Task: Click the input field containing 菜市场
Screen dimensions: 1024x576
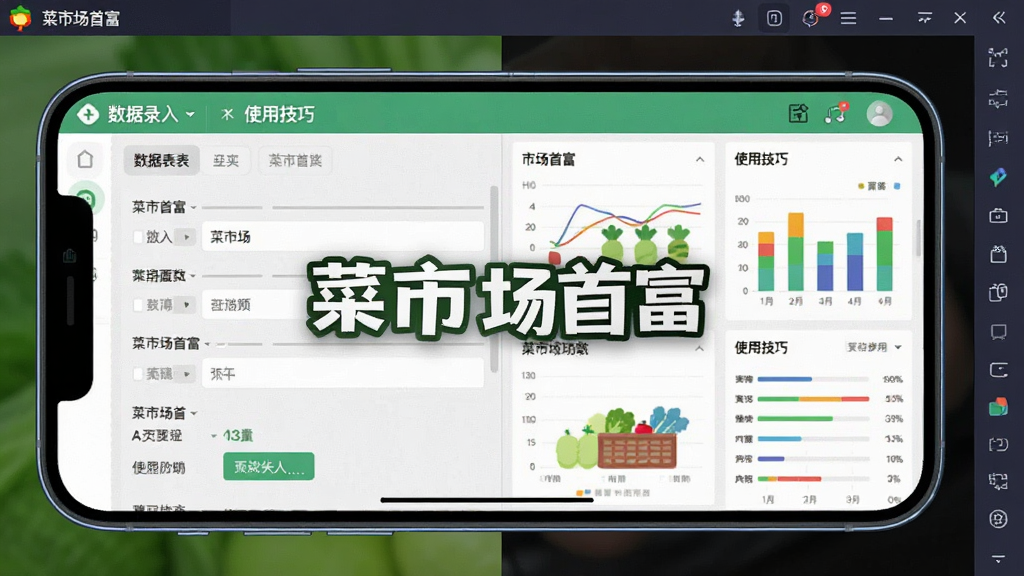Action: tap(343, 237)
